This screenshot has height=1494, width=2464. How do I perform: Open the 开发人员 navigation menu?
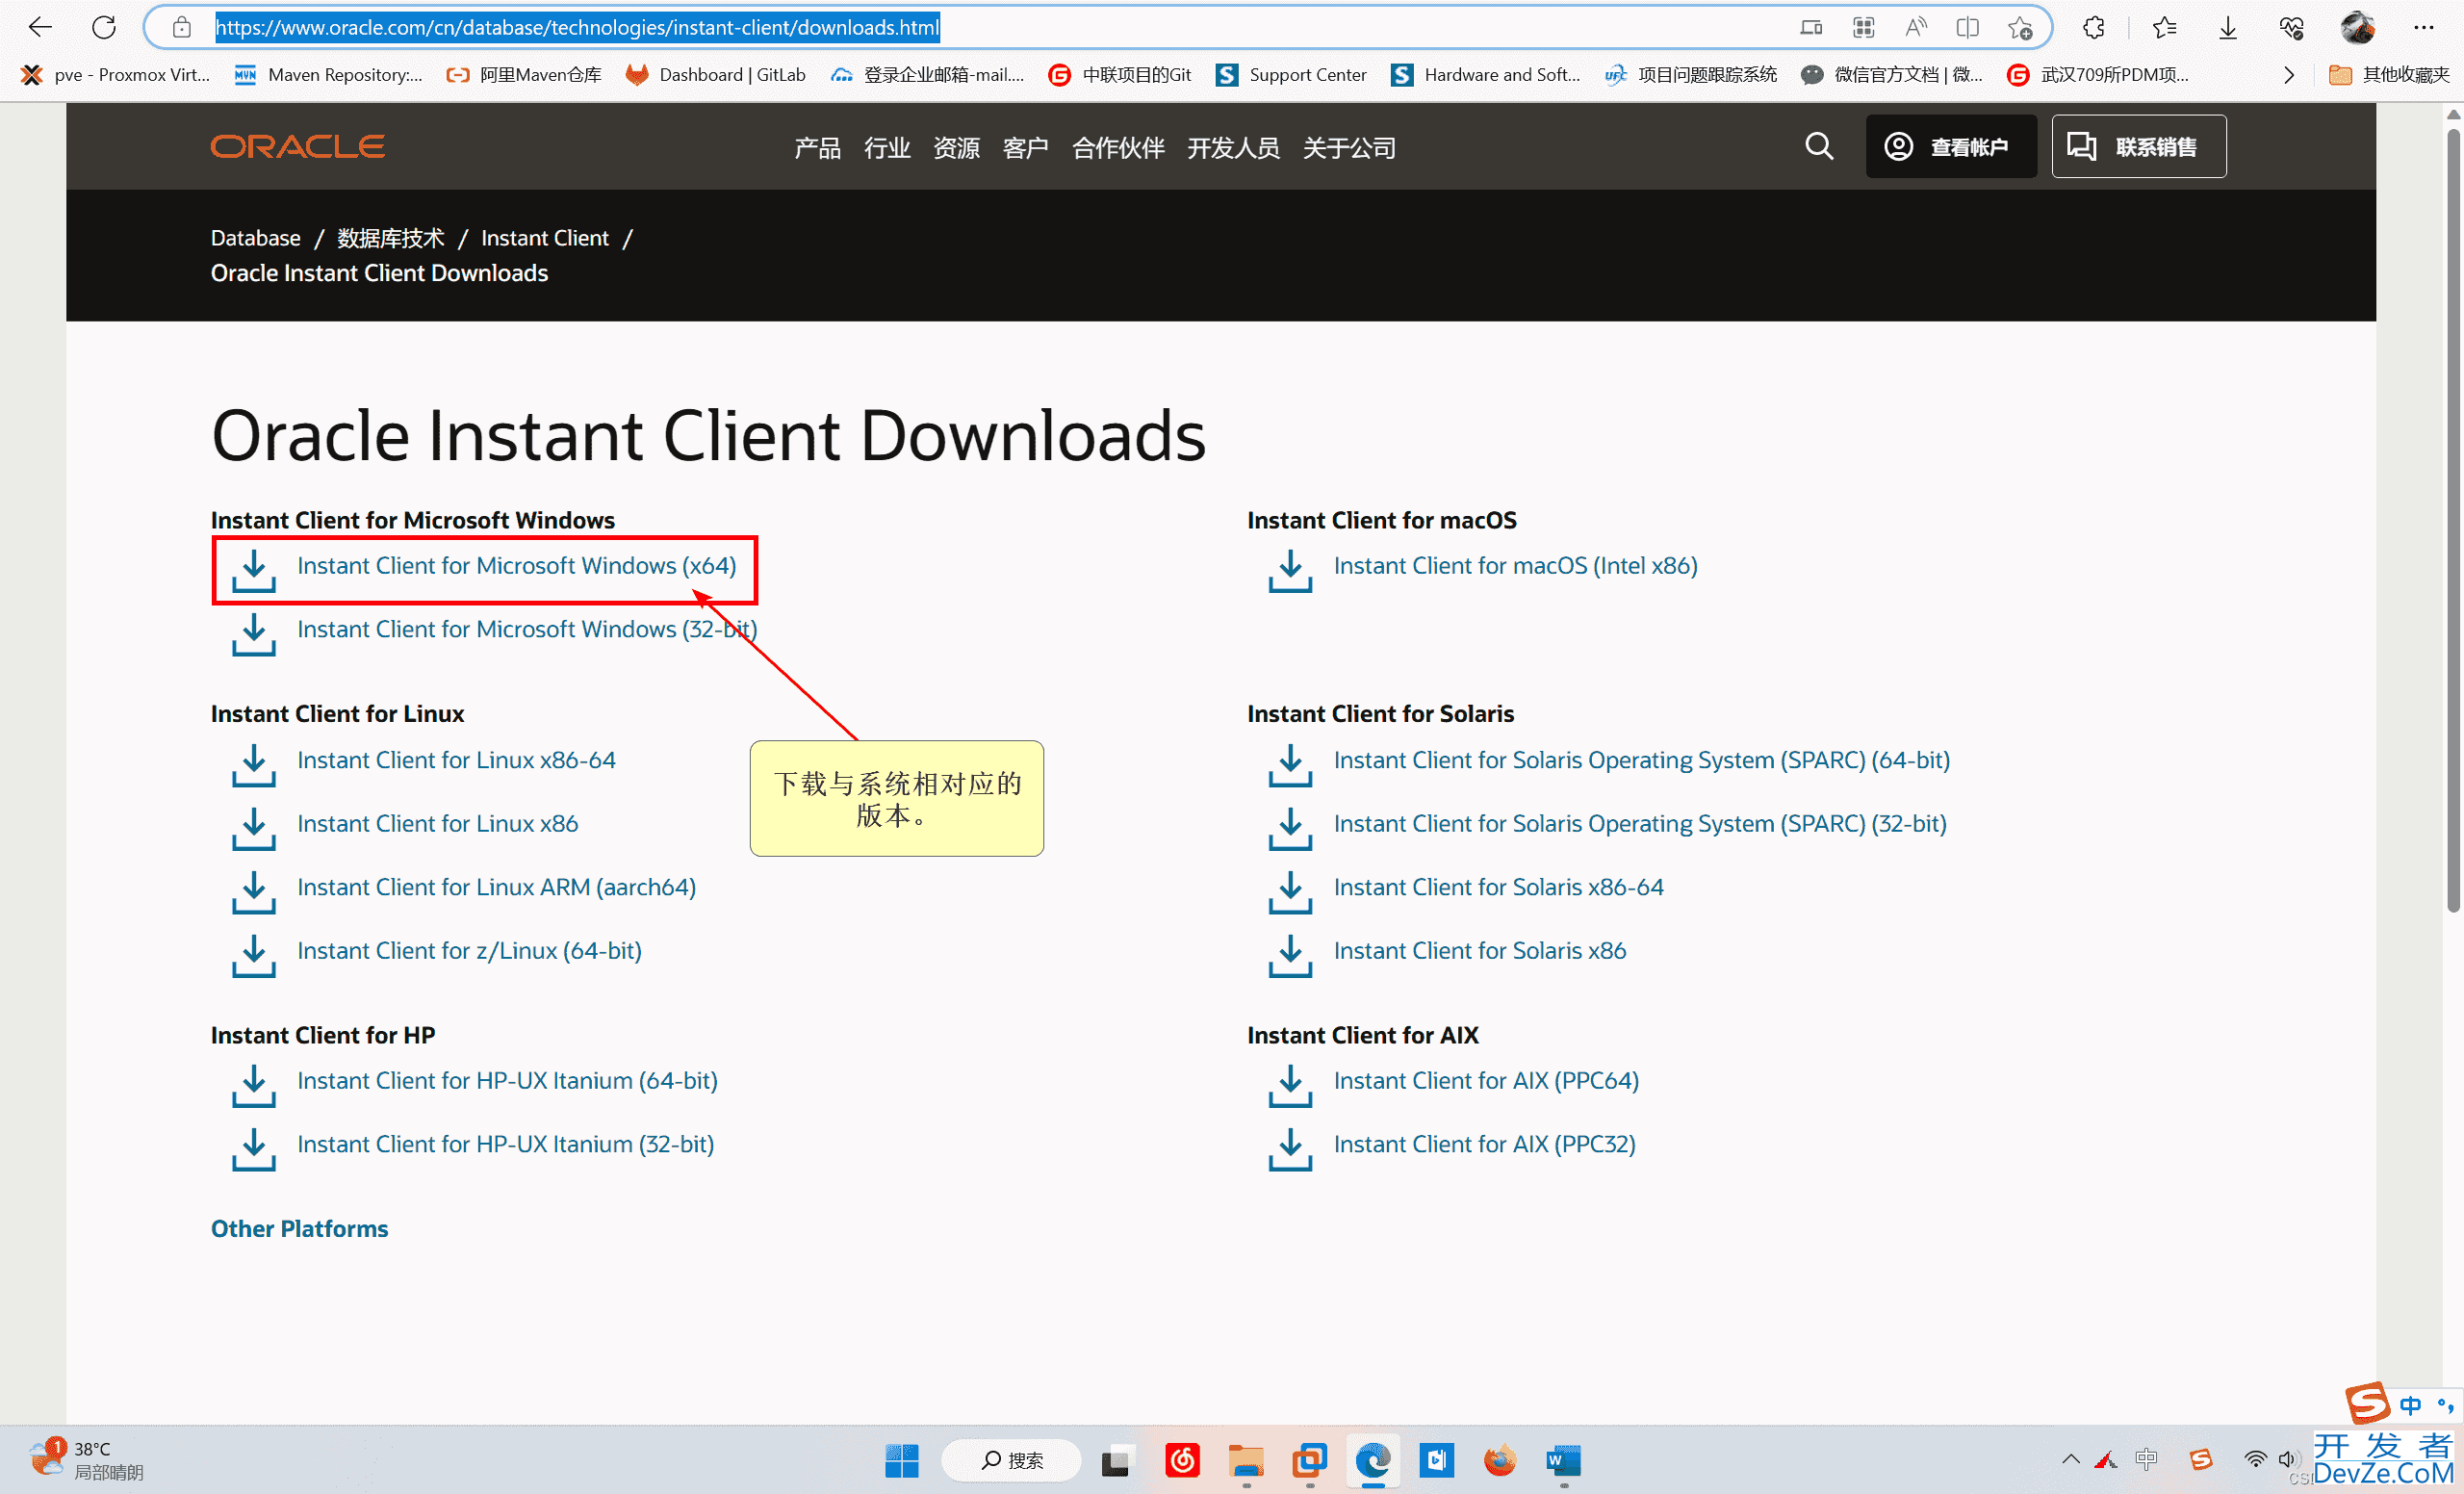[x=1233, y=148]
